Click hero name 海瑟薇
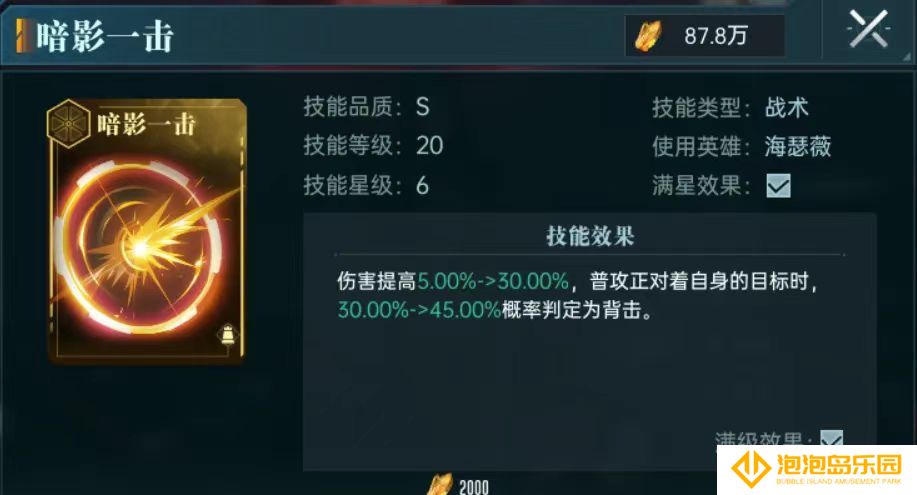The width and height of the screenshot is (917, 495). pos(798,146)
